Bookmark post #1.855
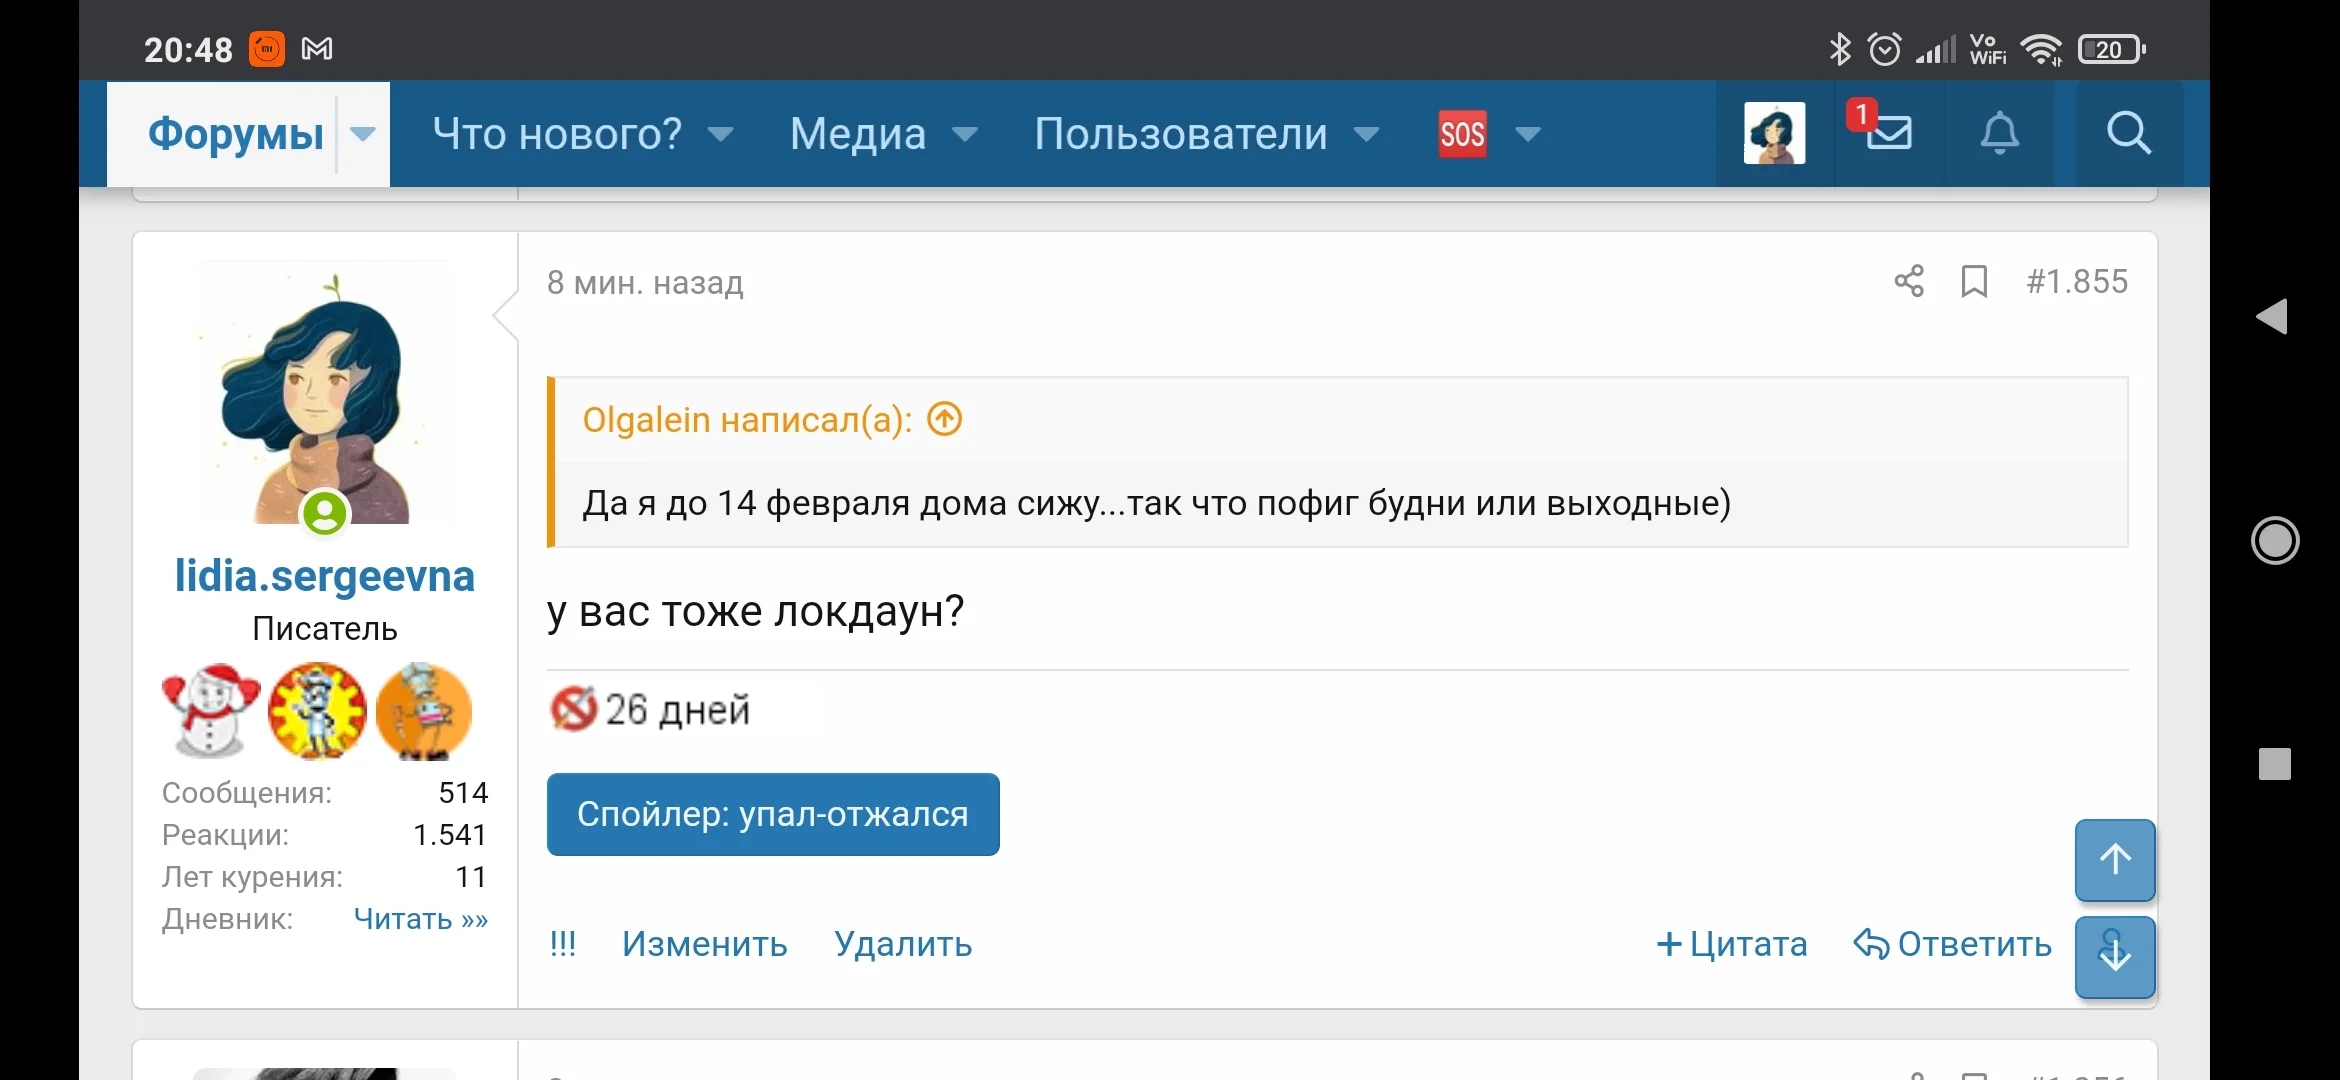Screen dimensions: 2340x1080 [x=1974, y=281]
